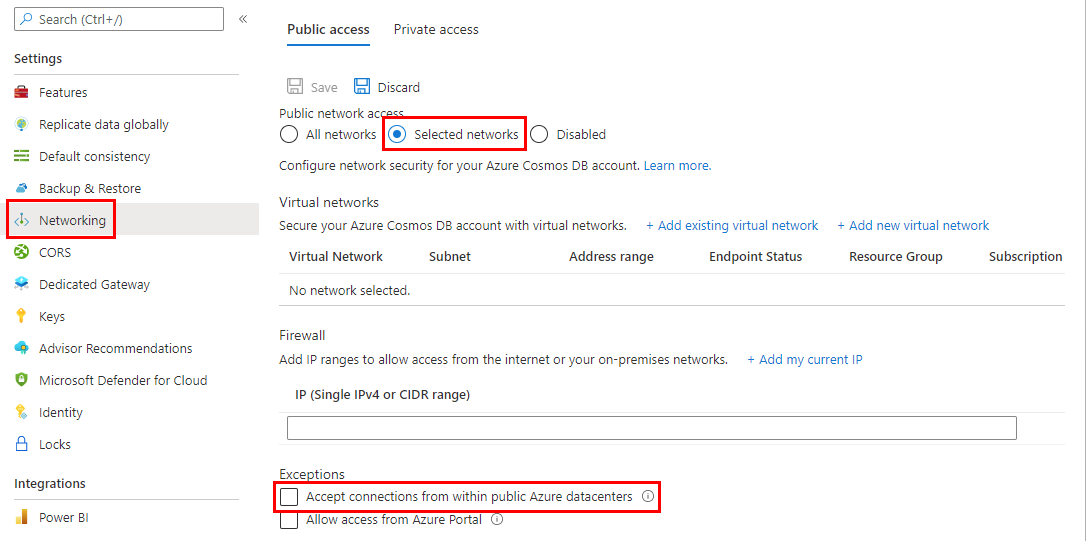Click the Features toolbox icon
This screenshot has height=541, width=1086.
tap(22, 93)
